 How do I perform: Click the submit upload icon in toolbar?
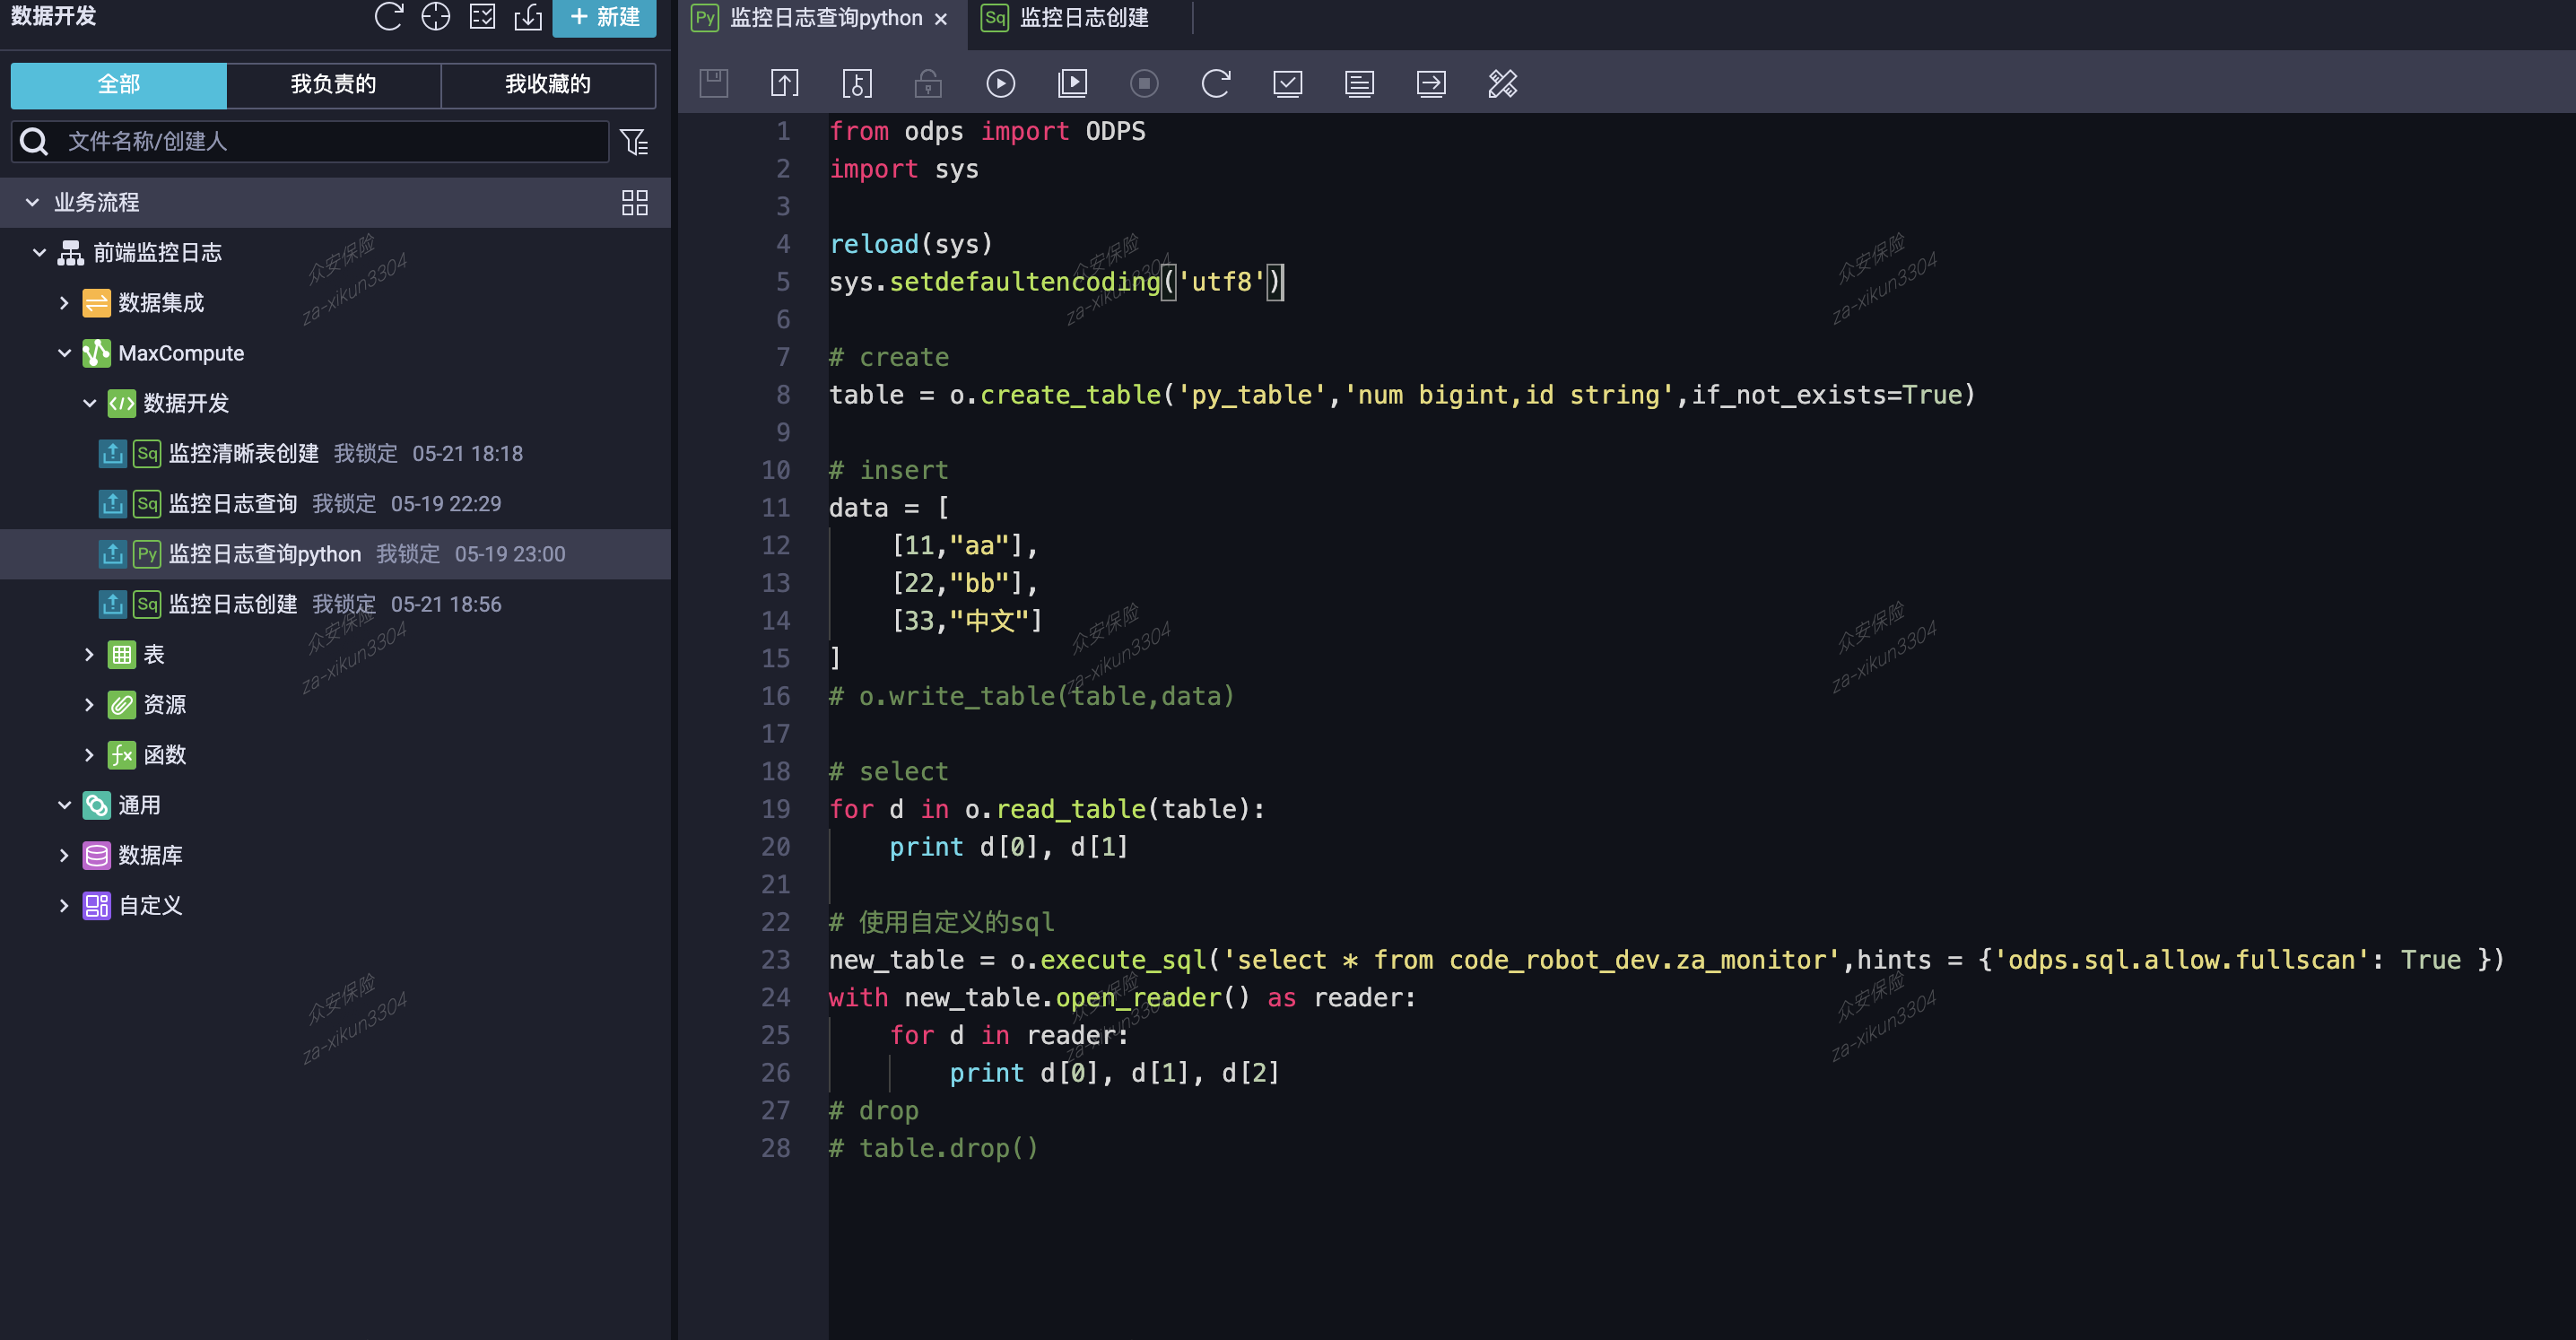(x=785, y=83)
